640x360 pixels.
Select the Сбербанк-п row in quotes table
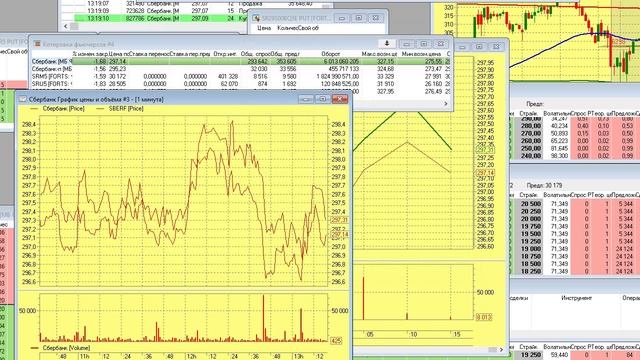click(x=242, y=69)
